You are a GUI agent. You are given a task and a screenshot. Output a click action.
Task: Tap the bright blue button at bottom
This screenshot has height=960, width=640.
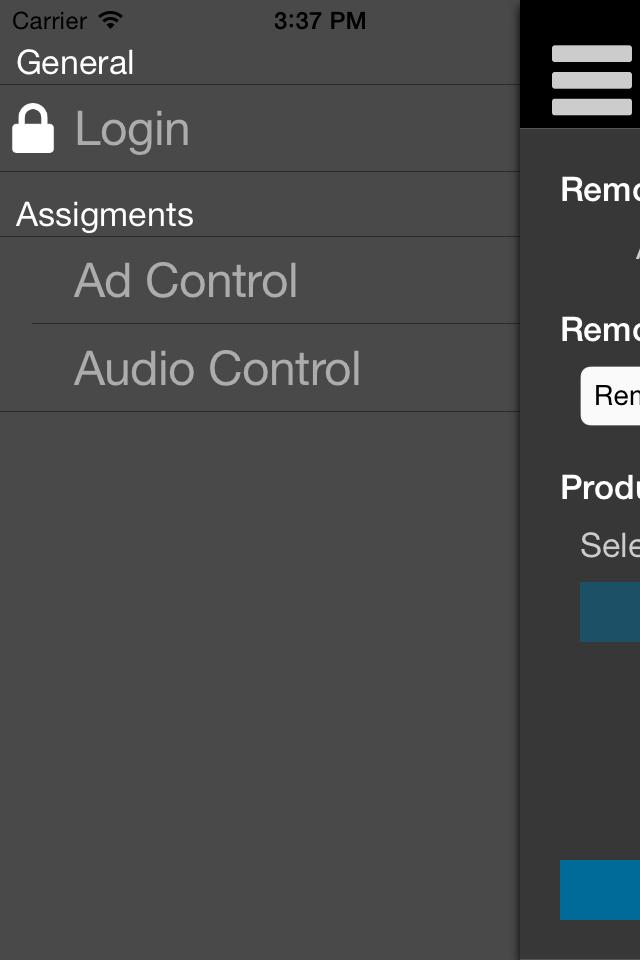pyautogui.click(x=600, y=890)
